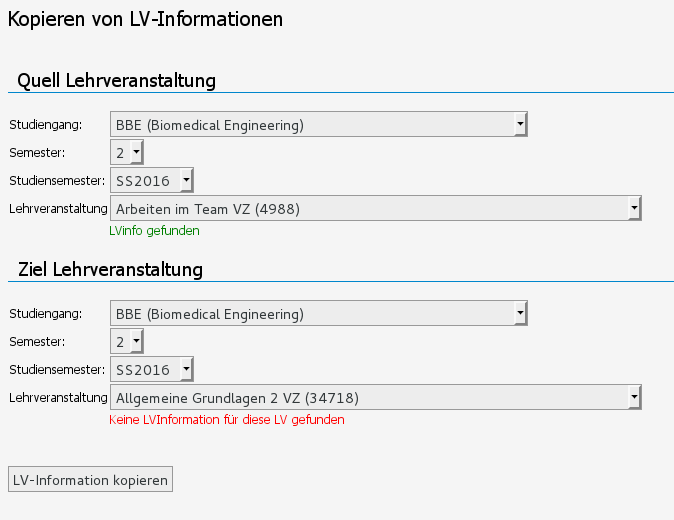
Task: Open the 'Allgemeine Grundlagen 2 VZ (34718)' dropdown
Action: (375, 398)
